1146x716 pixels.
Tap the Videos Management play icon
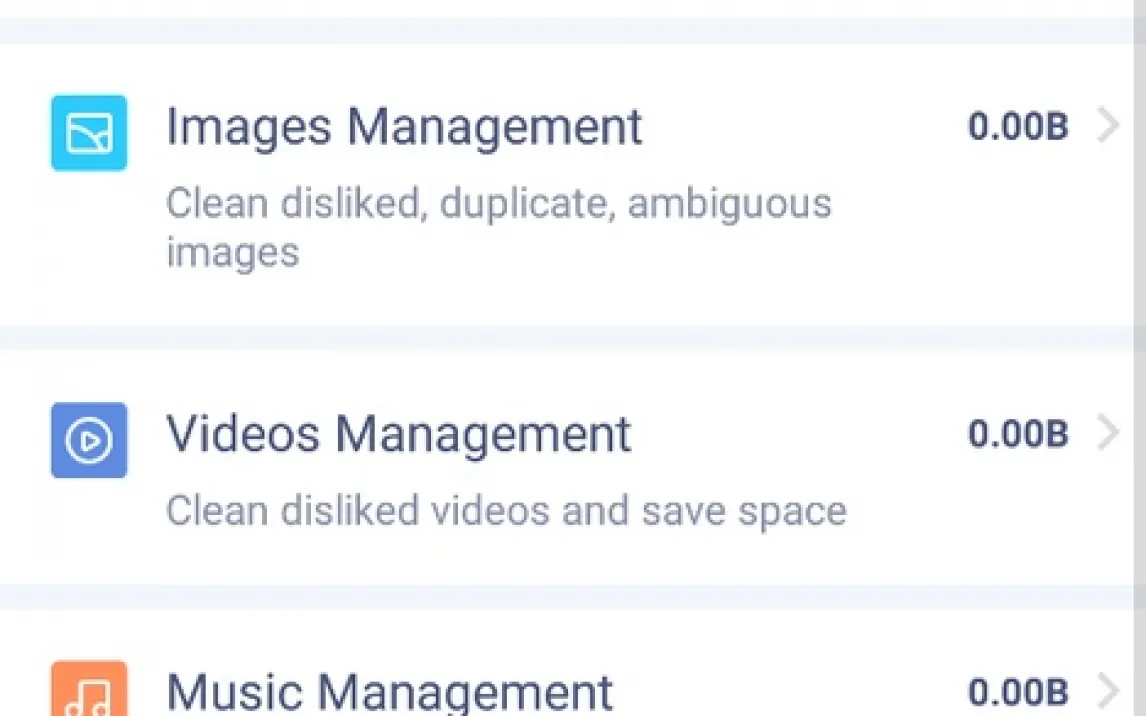[89, 440]
